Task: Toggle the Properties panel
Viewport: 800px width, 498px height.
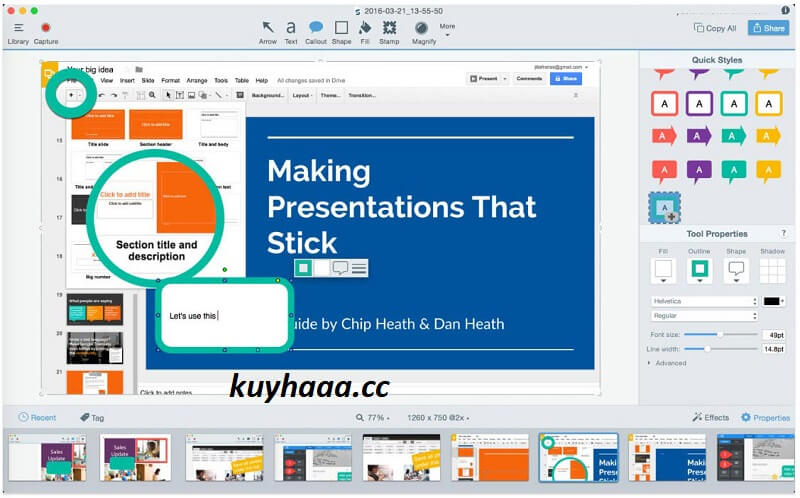Action: point(765,417)
